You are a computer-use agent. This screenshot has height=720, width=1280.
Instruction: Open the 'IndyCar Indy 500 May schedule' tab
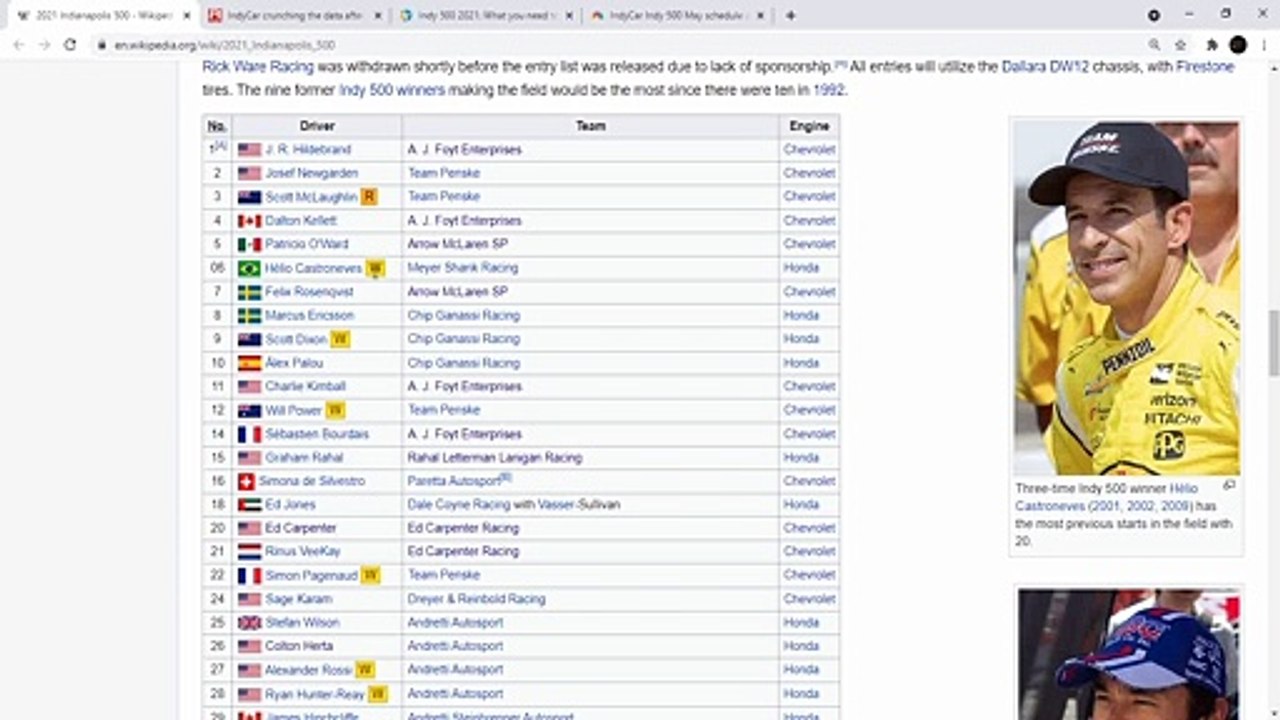[676, 16]
